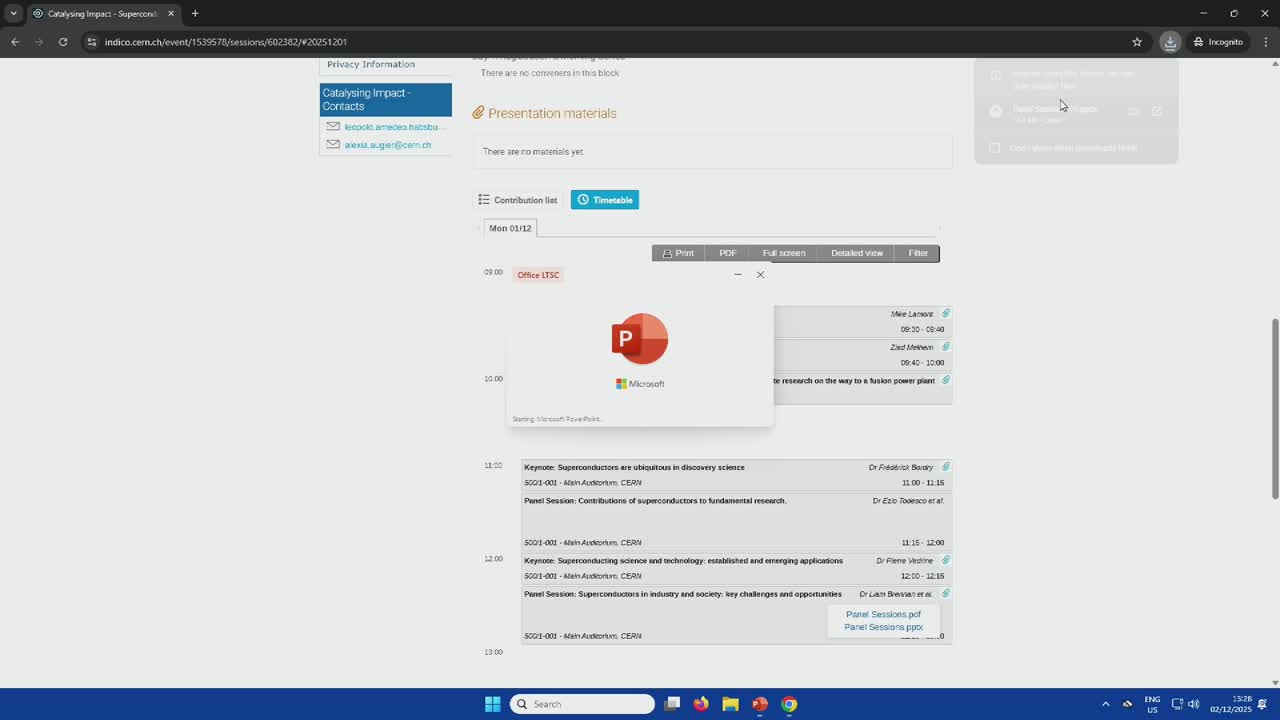Tick the checkbox in the downloads popup
The height and width of the screenshot is (720, 1280).
994,148
